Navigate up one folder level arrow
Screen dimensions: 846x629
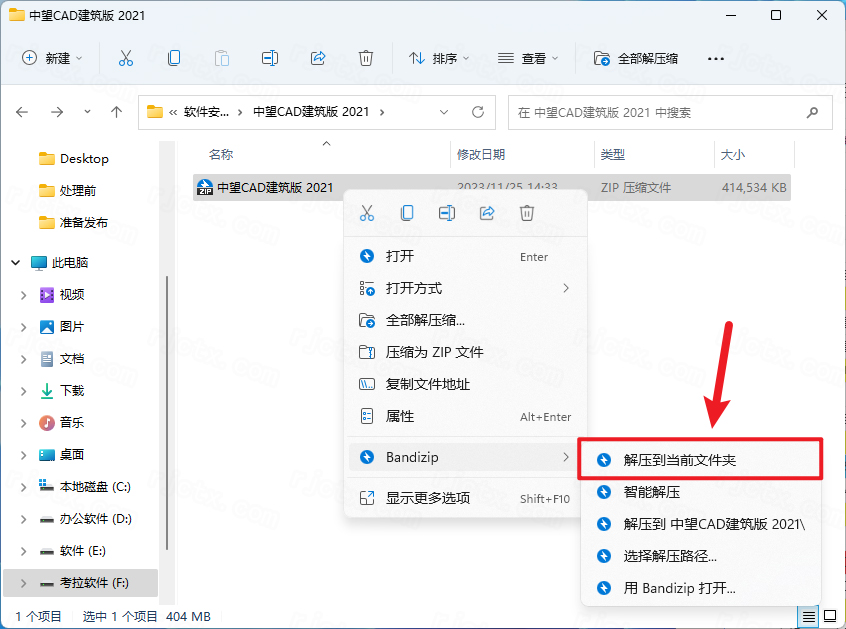pyautogui.click(x=117, y=112)
